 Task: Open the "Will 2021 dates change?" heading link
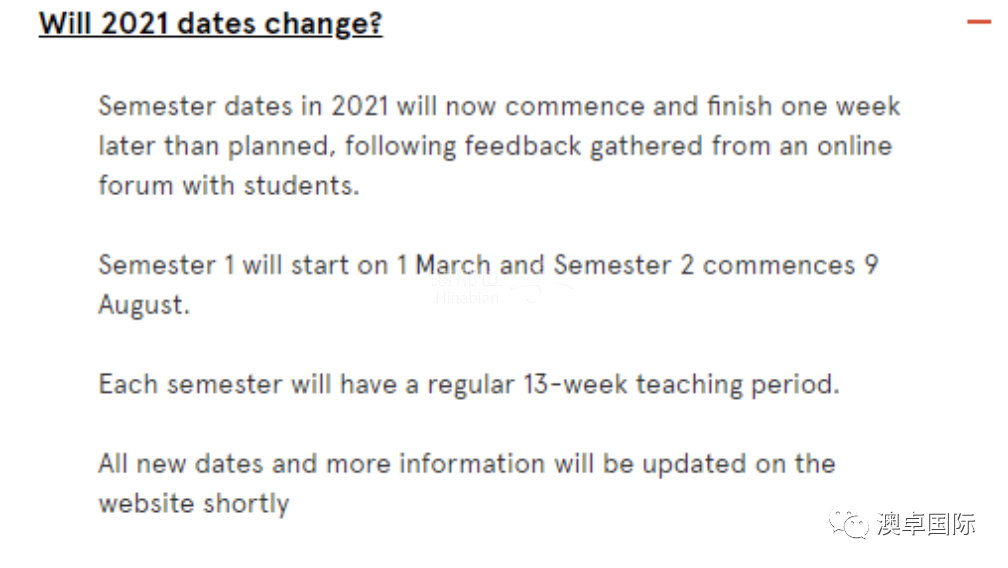click(210, 24)
